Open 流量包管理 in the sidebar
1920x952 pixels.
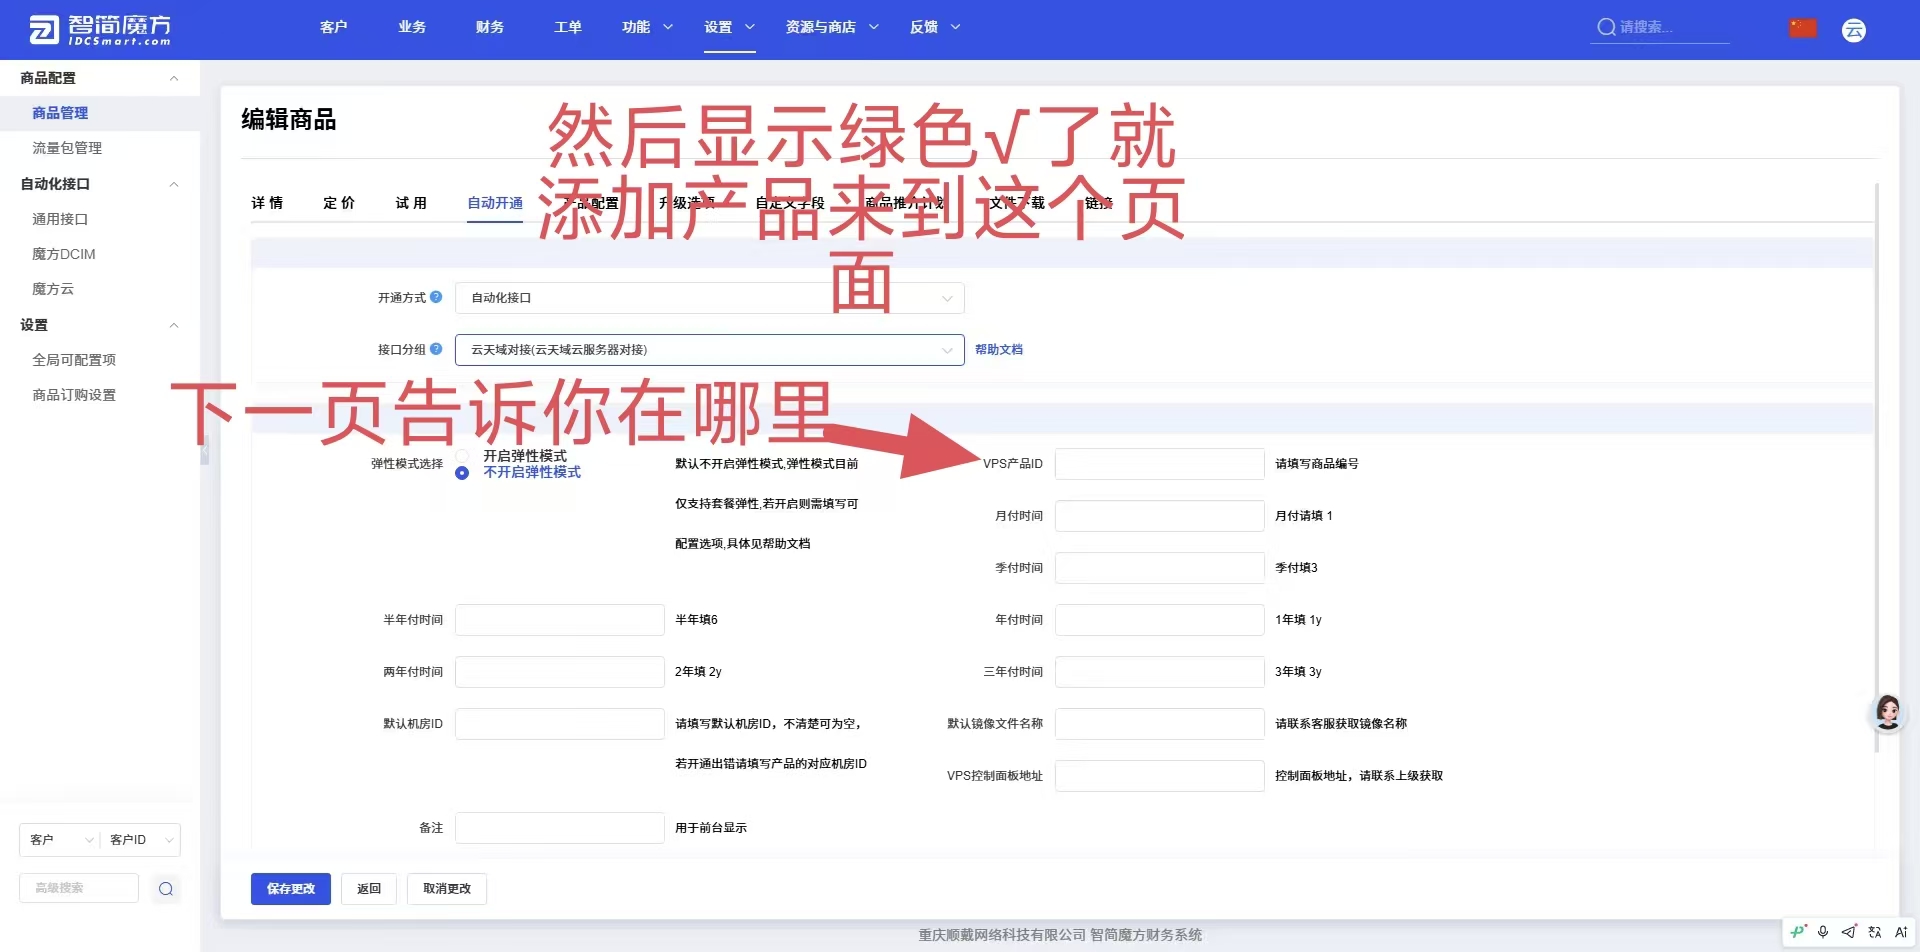pos(67,148)
